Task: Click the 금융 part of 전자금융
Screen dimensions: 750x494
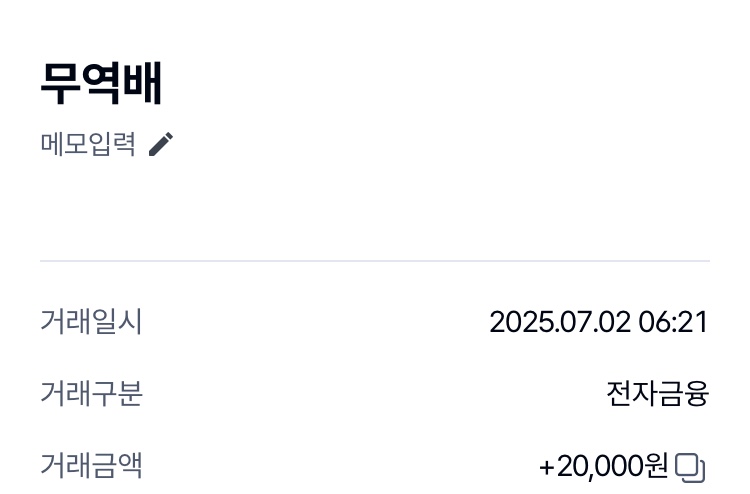Action: 683,394
